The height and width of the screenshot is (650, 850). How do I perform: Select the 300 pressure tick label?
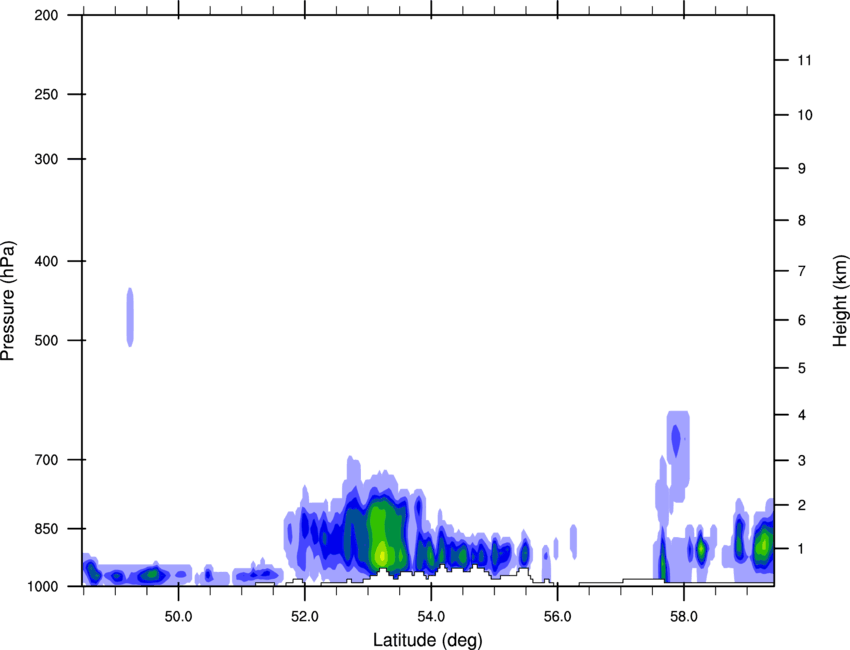tap(46, 159)
